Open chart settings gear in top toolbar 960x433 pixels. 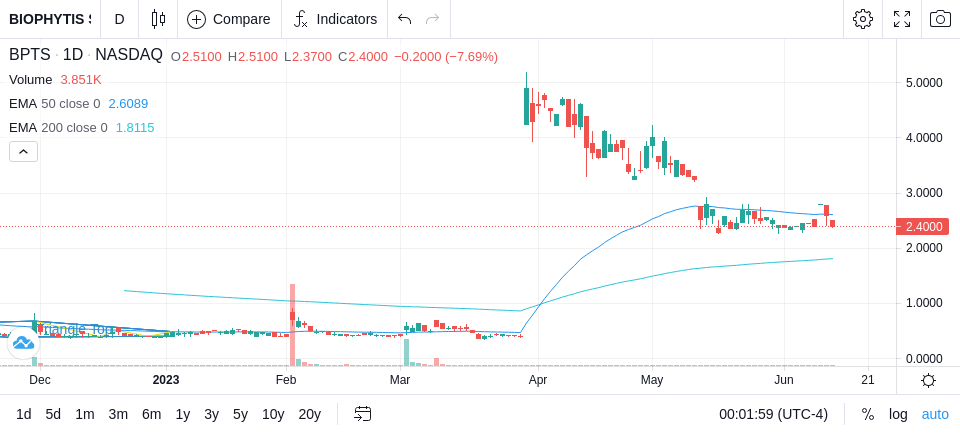point(863,19)
